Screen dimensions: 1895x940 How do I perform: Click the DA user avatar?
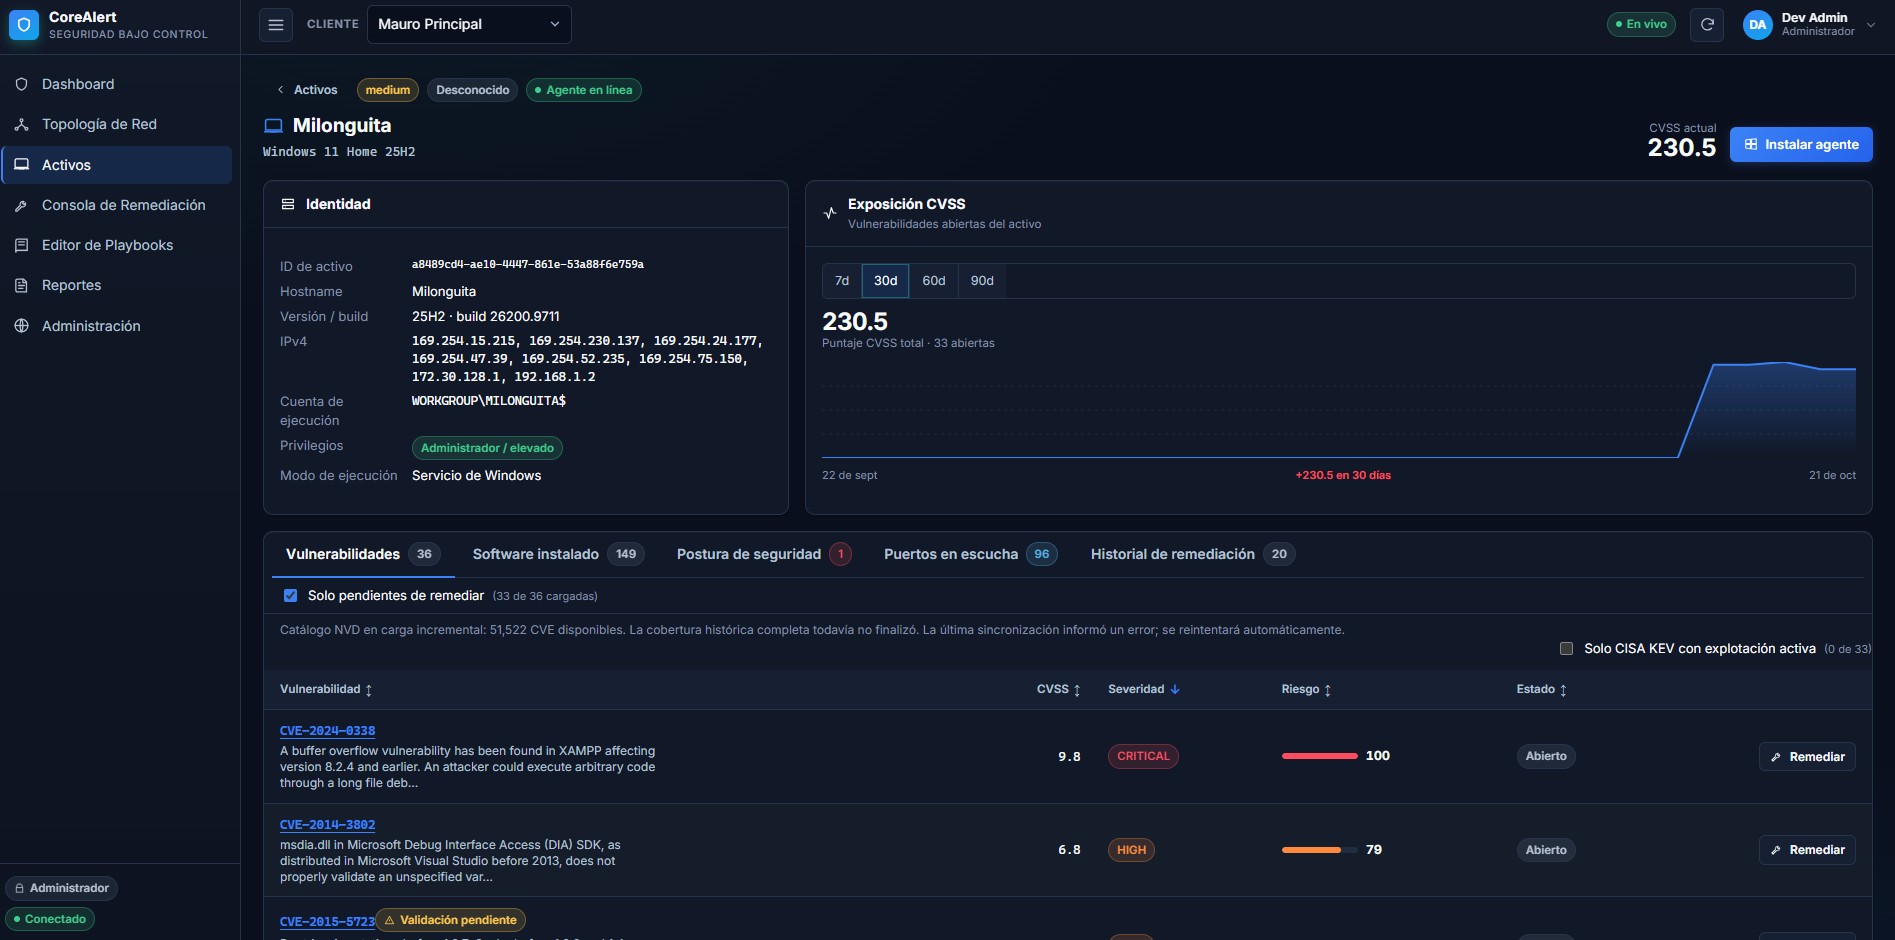[x=1757, y=25]
